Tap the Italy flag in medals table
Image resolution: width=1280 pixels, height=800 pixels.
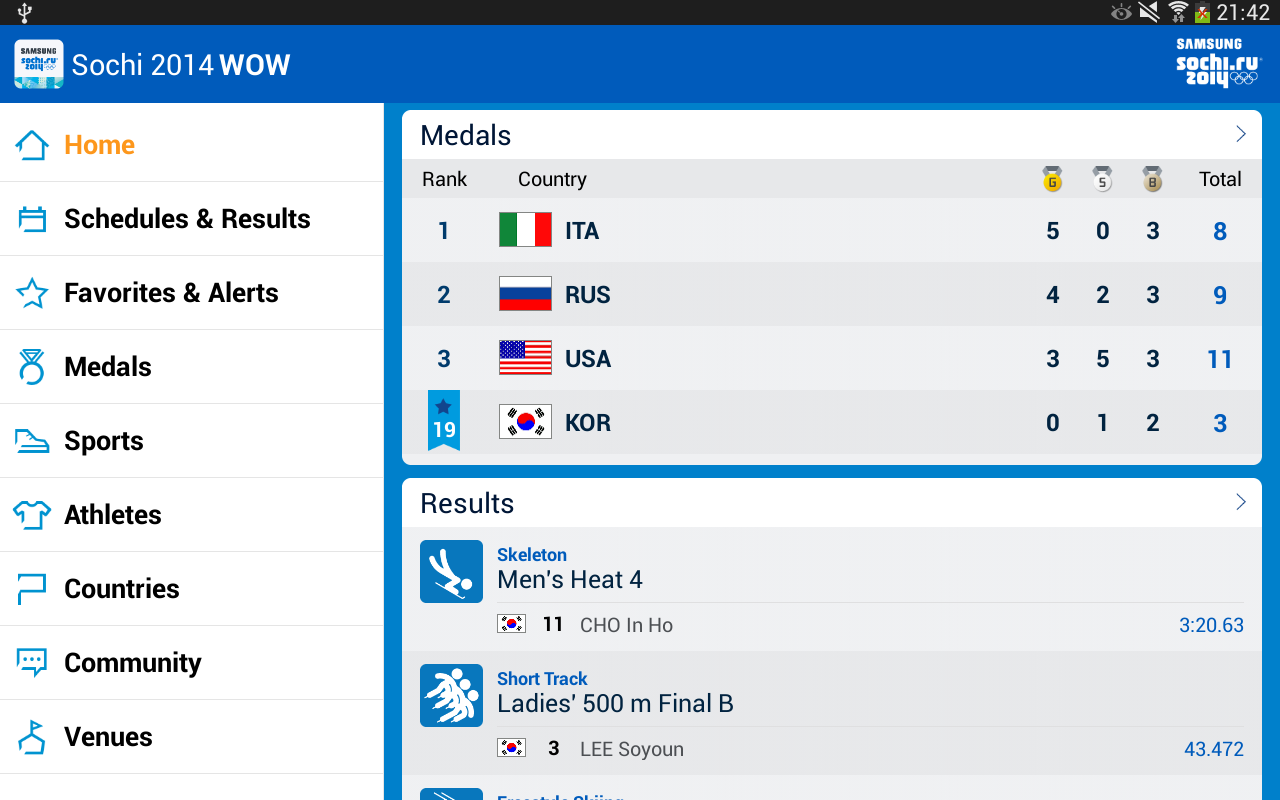click(525, 230)
